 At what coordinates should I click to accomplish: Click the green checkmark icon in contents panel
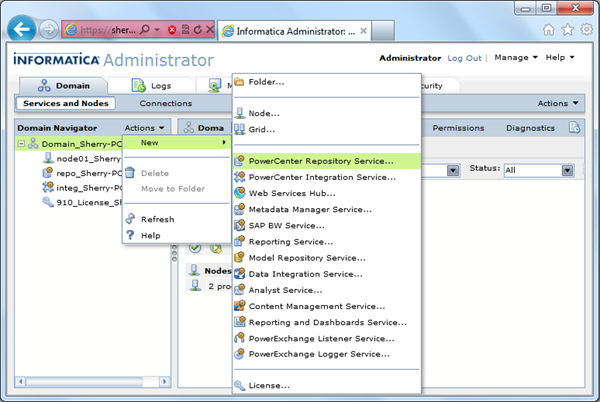click(x=195, y=248)
